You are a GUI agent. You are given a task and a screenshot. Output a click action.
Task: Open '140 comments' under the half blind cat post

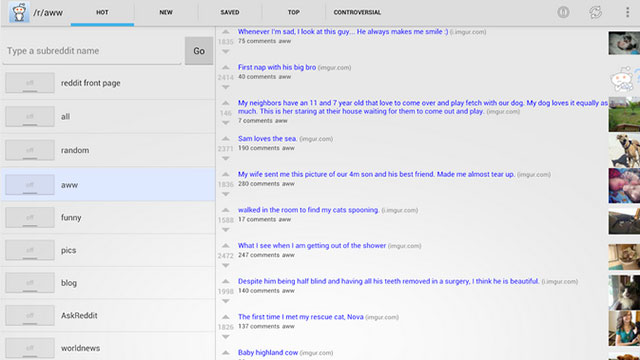tap(258, 291)
